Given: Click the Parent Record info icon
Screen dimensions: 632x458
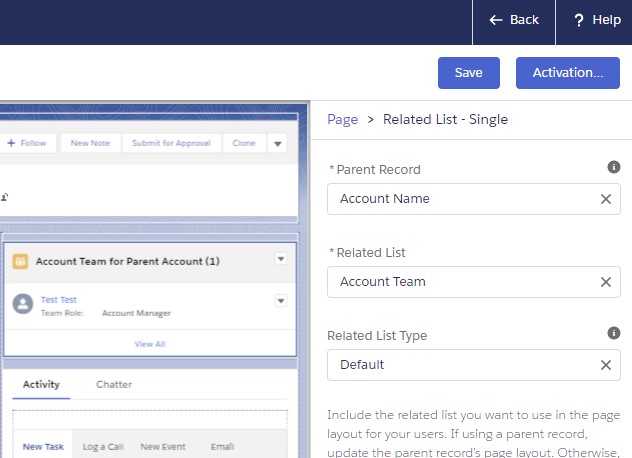Looking at the screenshot, I should click(614, 167).
